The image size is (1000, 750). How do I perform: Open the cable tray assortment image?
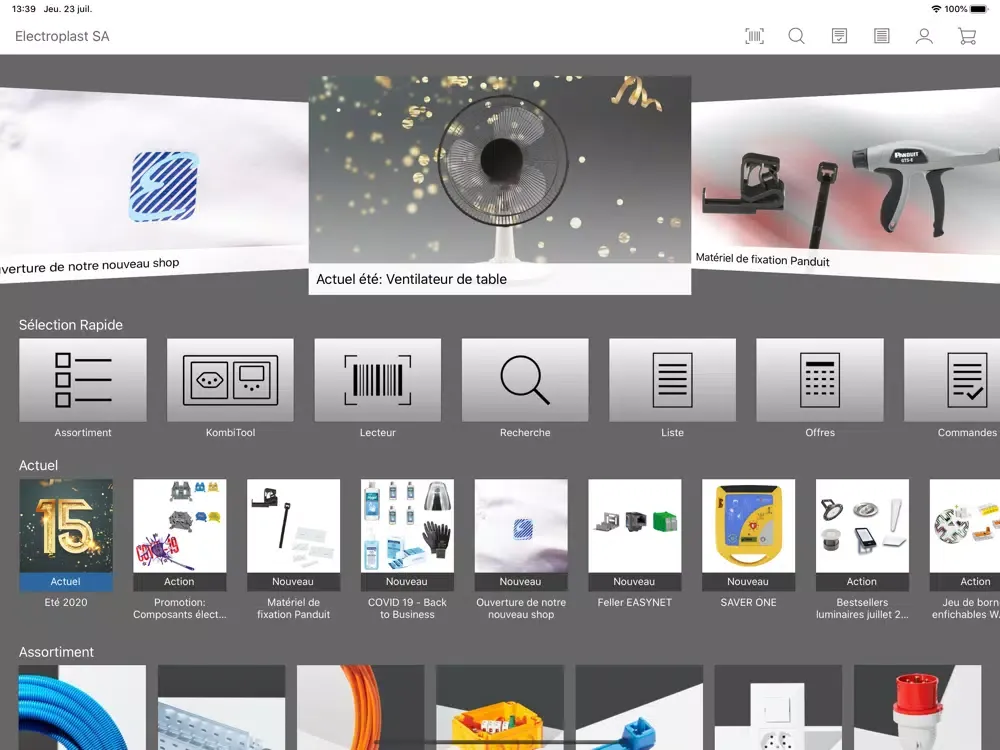pyautogui.click(x=221, y=707)
